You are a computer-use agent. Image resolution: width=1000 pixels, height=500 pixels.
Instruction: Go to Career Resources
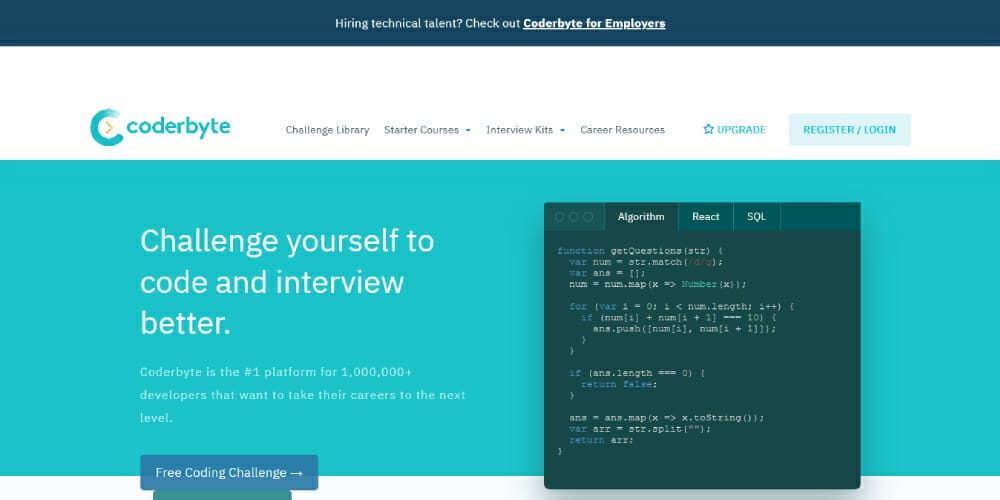[x=622, y=129]
